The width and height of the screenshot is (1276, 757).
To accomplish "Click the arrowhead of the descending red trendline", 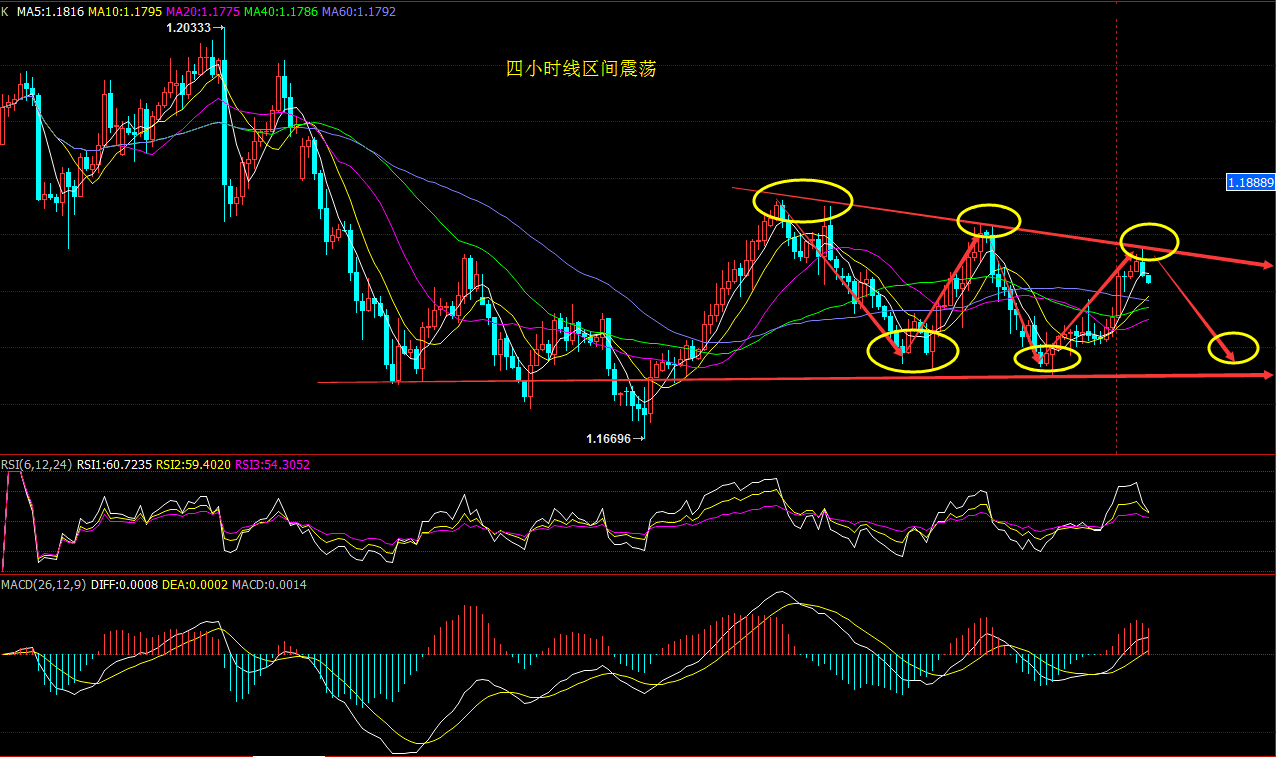I will coord(1267,265).
